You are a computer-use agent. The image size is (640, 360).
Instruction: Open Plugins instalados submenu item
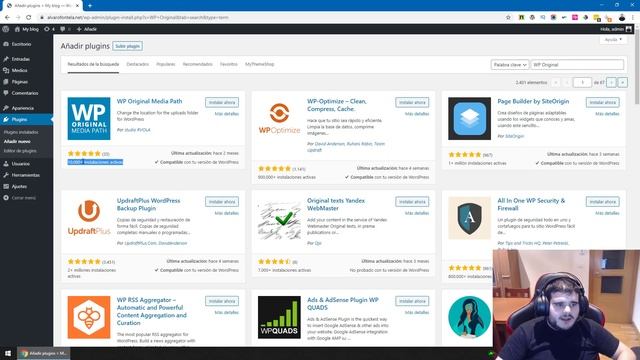tap(21, 132)
